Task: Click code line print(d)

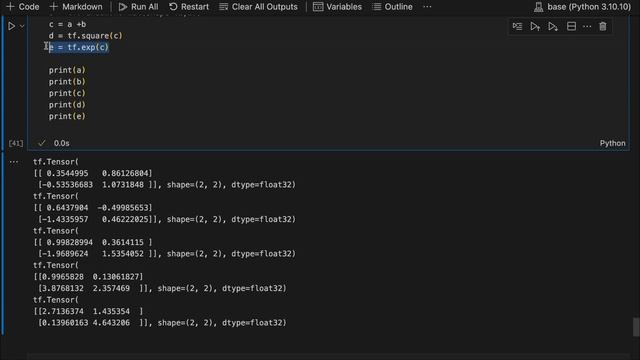Action: pos(67,104)
